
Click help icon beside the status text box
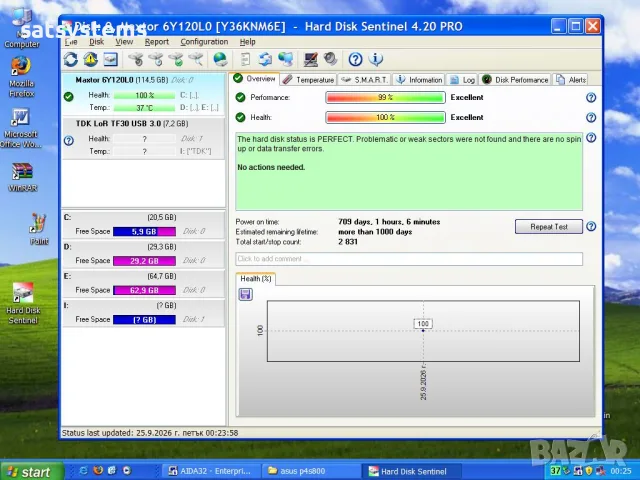coord(591,138)
